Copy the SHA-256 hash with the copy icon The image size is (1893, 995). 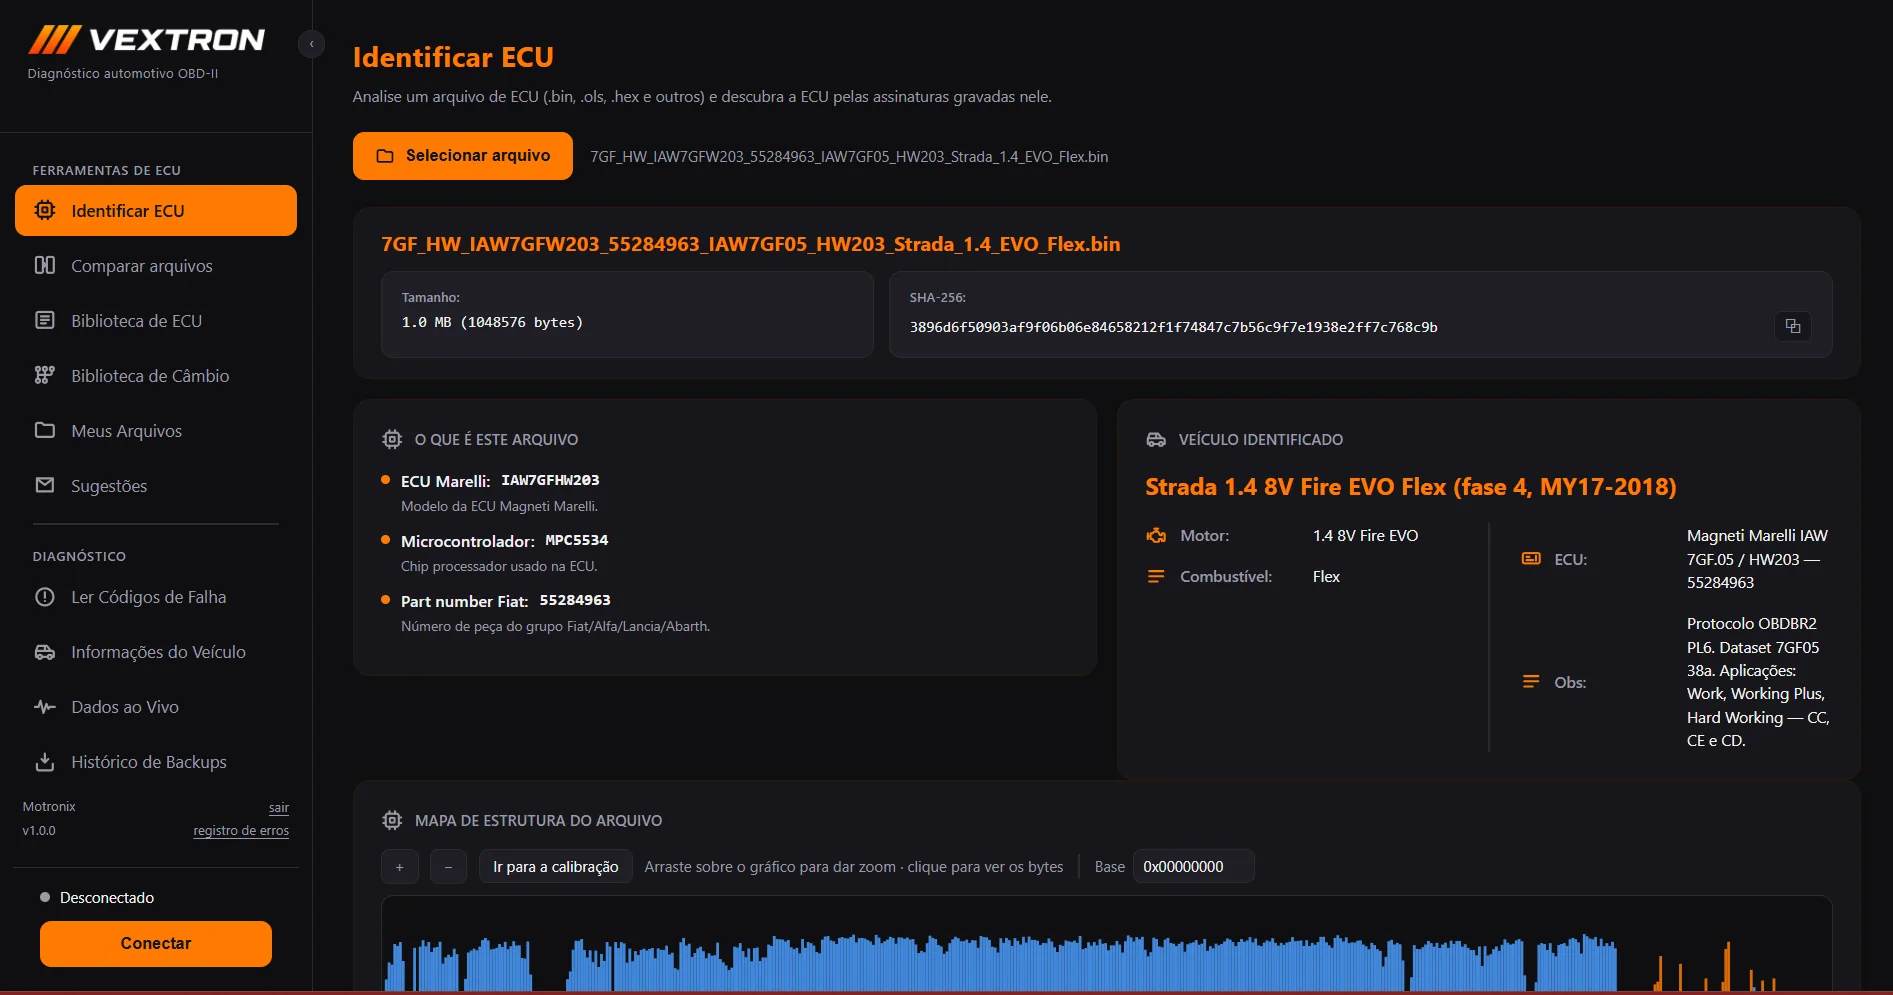[x=1793, y=326]
